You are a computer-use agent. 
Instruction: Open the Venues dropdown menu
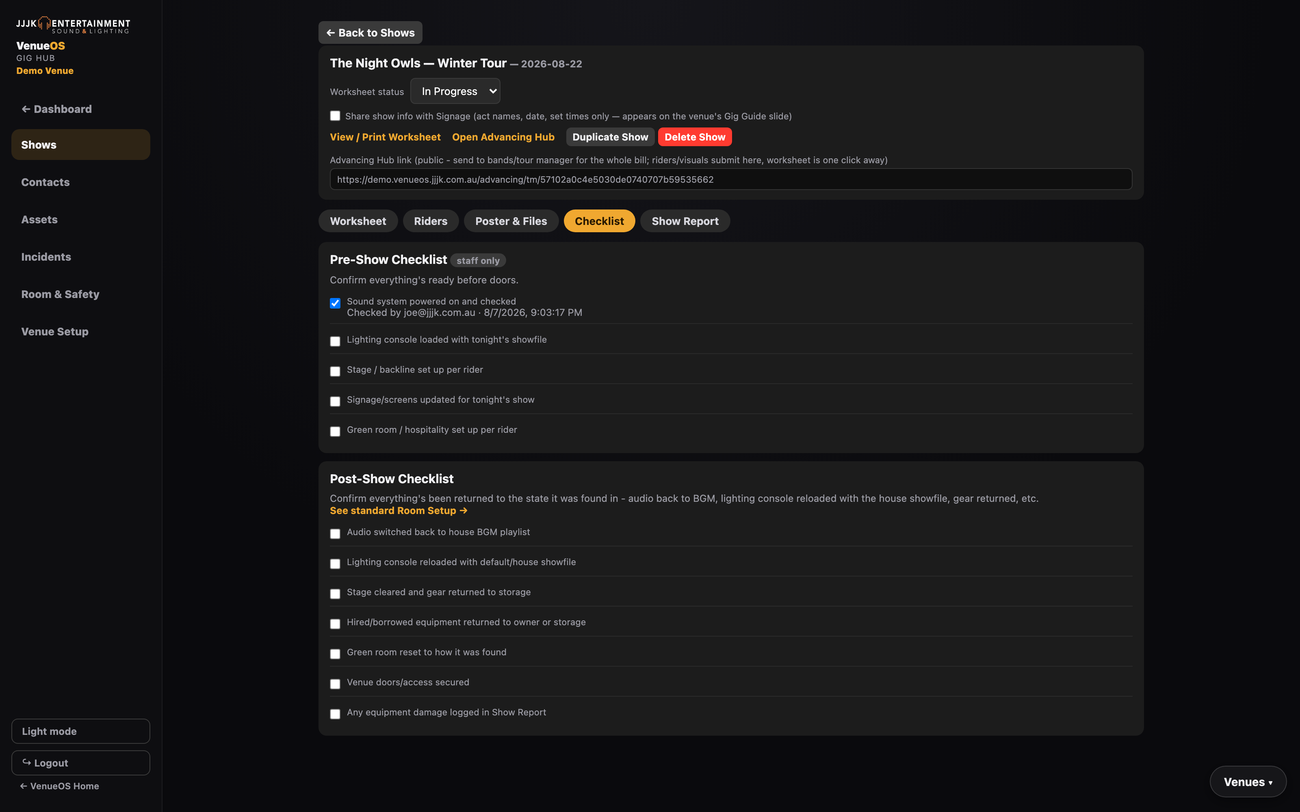[1248, 782]
